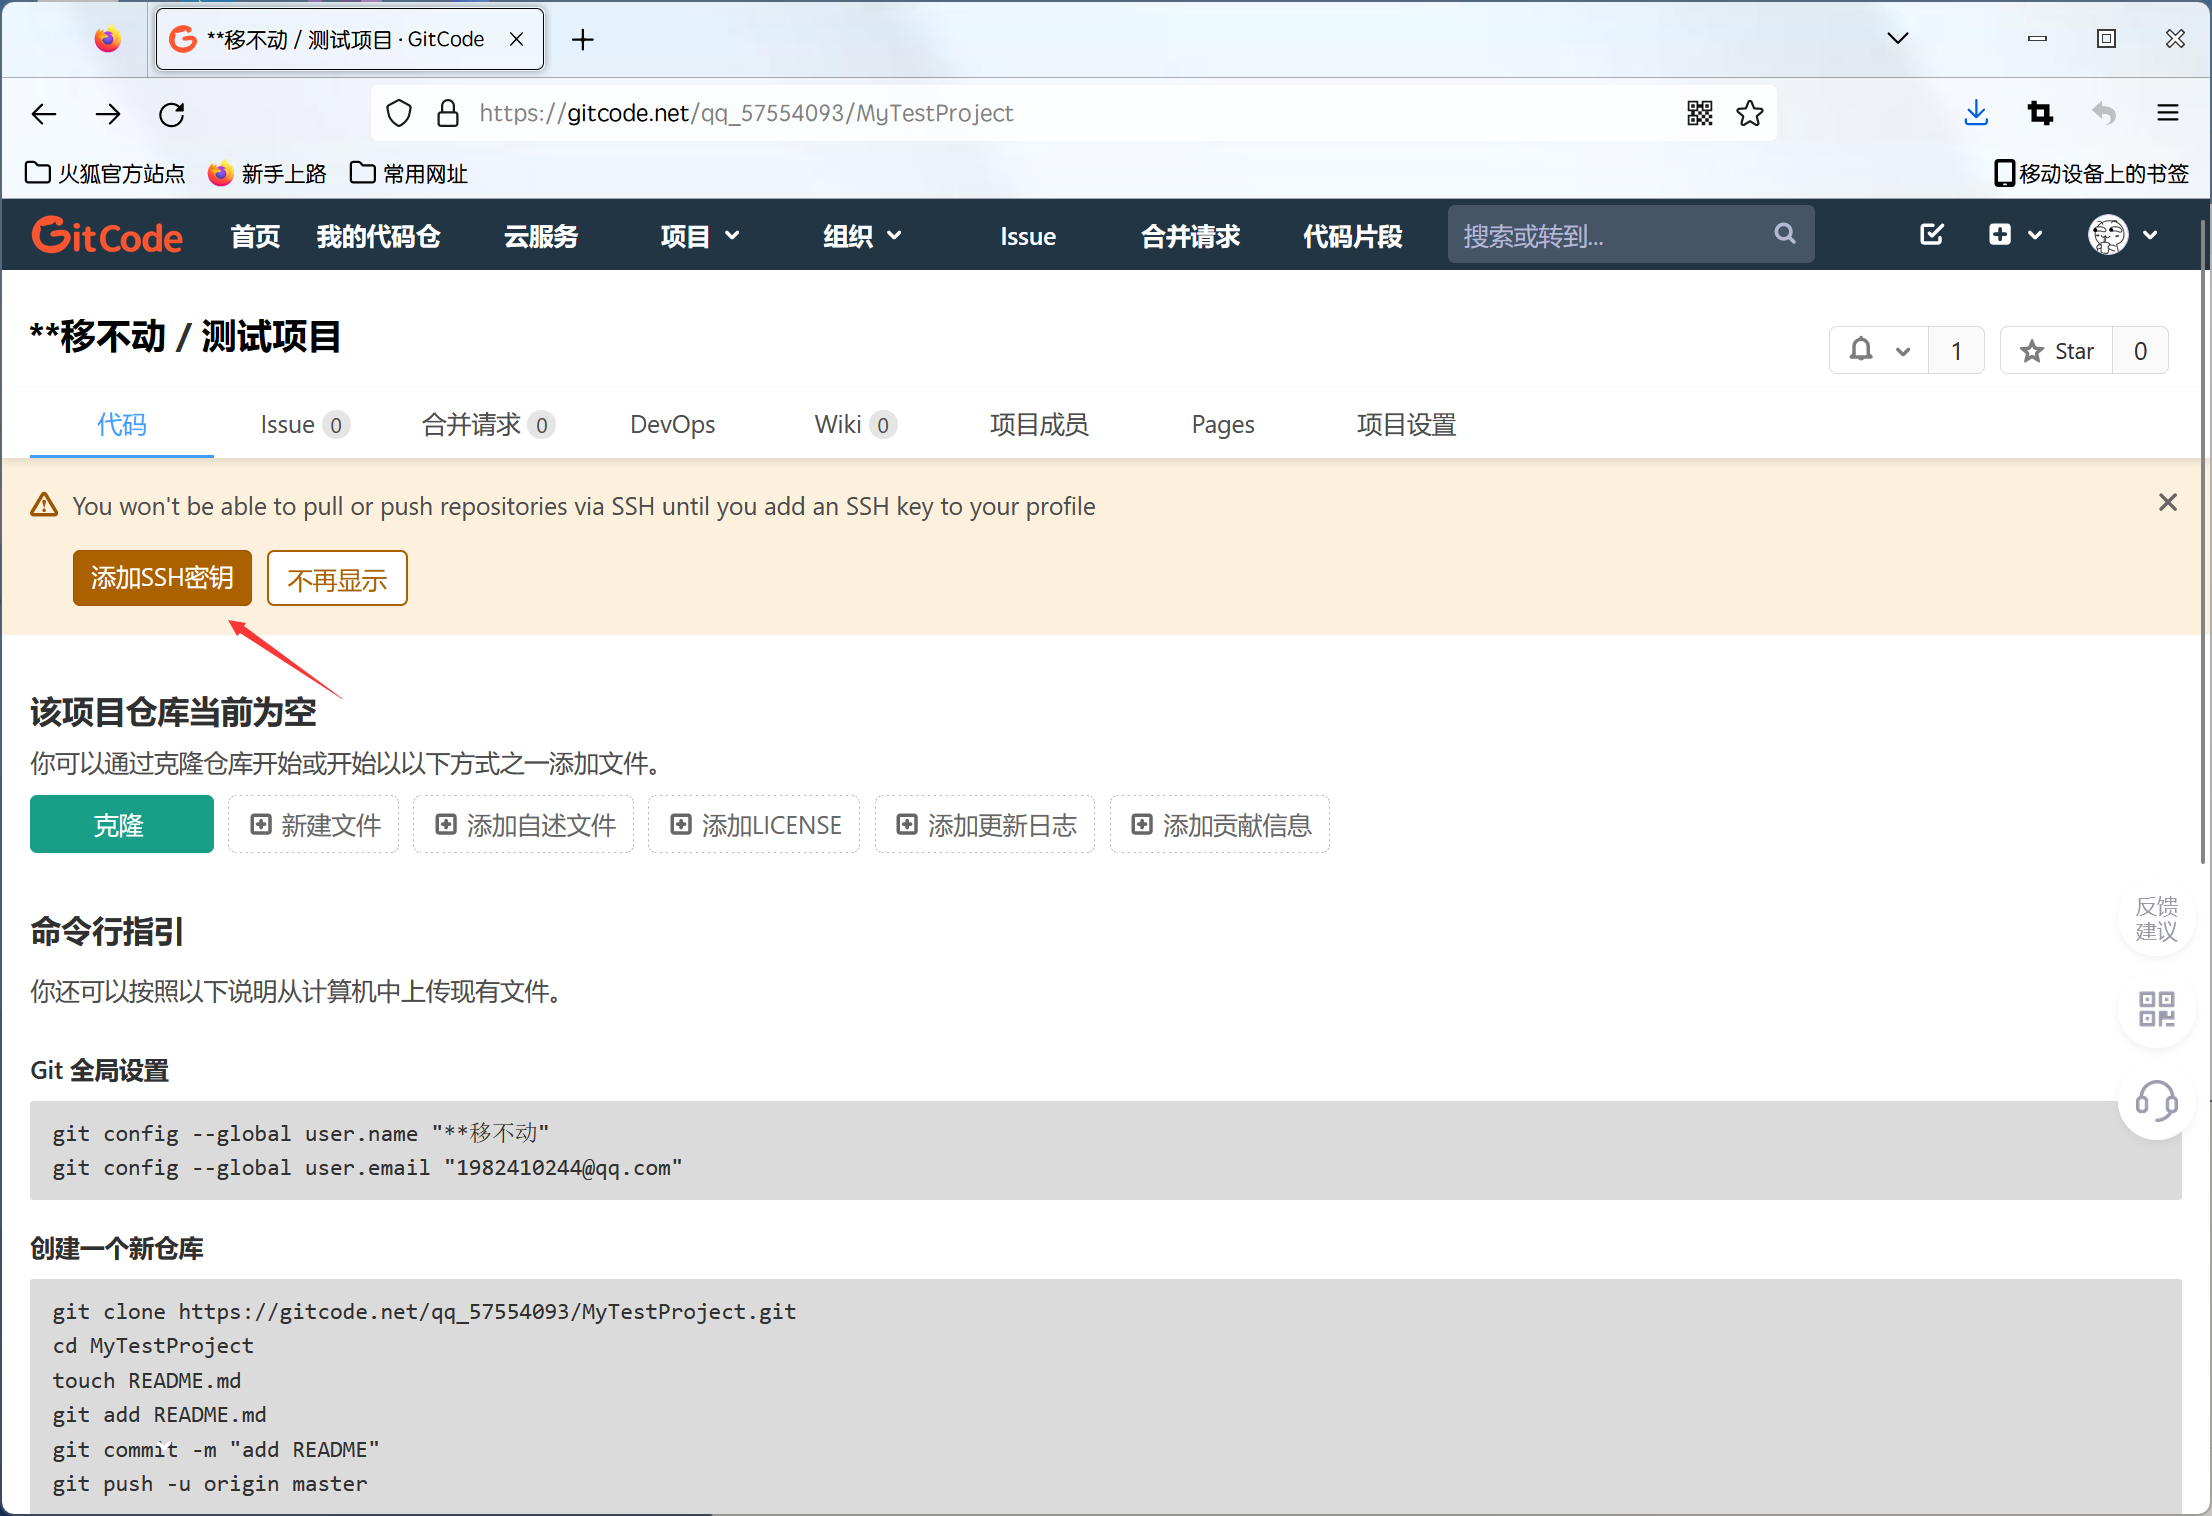Click the QR code floating icon

[x=2156, y=1009]
